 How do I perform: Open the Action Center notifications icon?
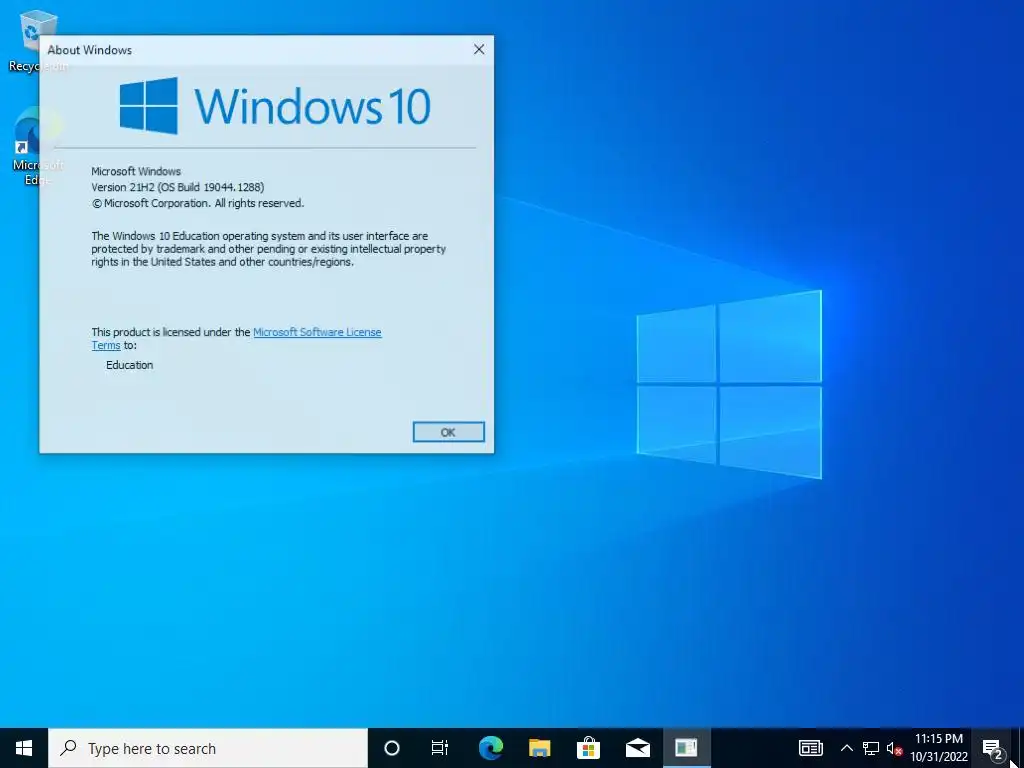(992, 748)
